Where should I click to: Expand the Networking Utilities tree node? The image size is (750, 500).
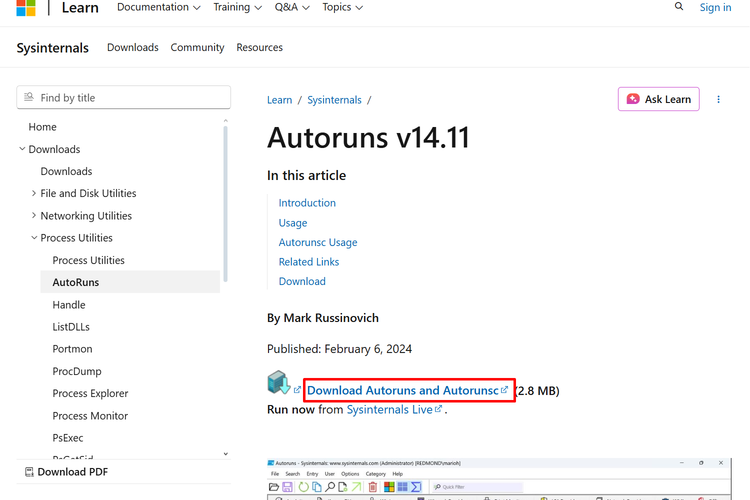click(33, 216)
